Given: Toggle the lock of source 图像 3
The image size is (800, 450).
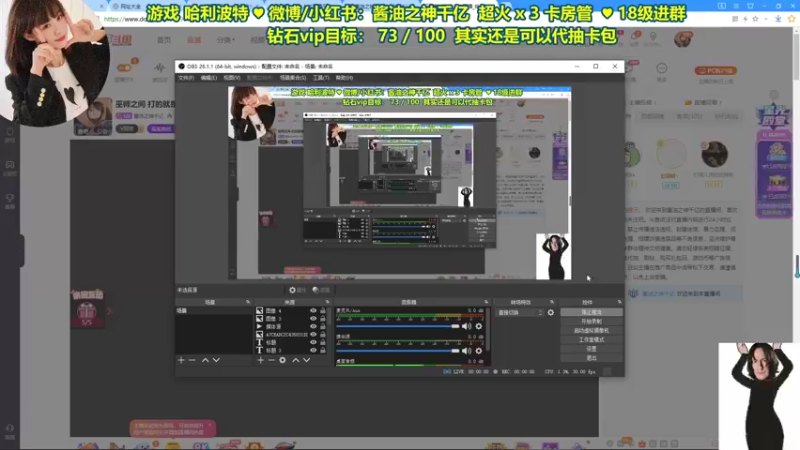Looking at the screenshot, I should (x=322, y=318).
